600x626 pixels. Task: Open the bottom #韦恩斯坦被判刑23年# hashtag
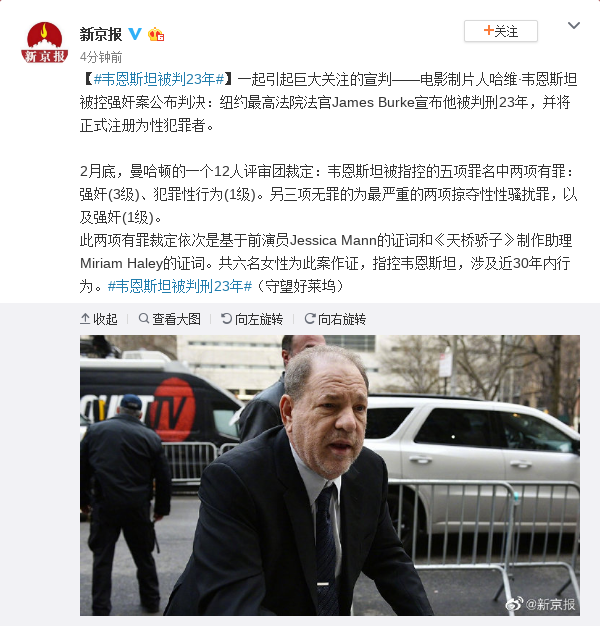point(180,286)
